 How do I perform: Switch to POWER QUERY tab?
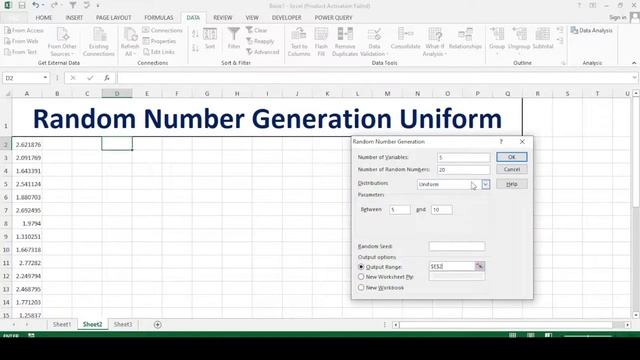coord(333,18)
